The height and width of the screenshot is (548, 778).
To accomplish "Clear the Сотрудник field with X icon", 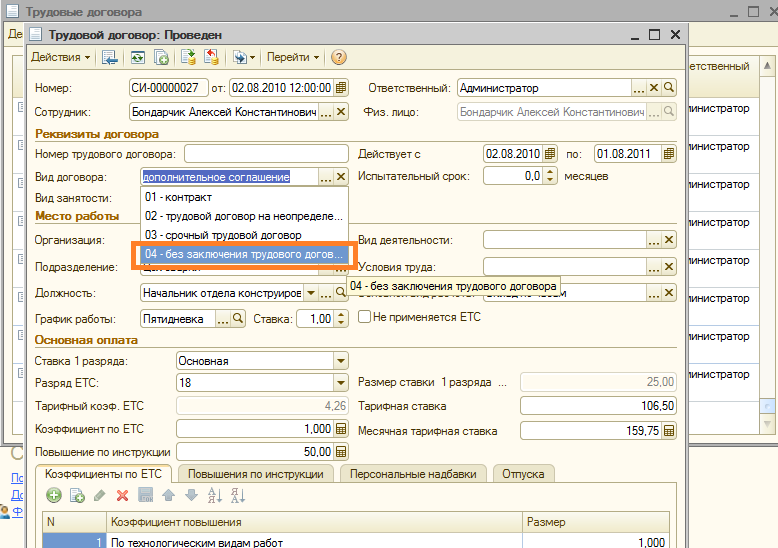I will 341,112.
